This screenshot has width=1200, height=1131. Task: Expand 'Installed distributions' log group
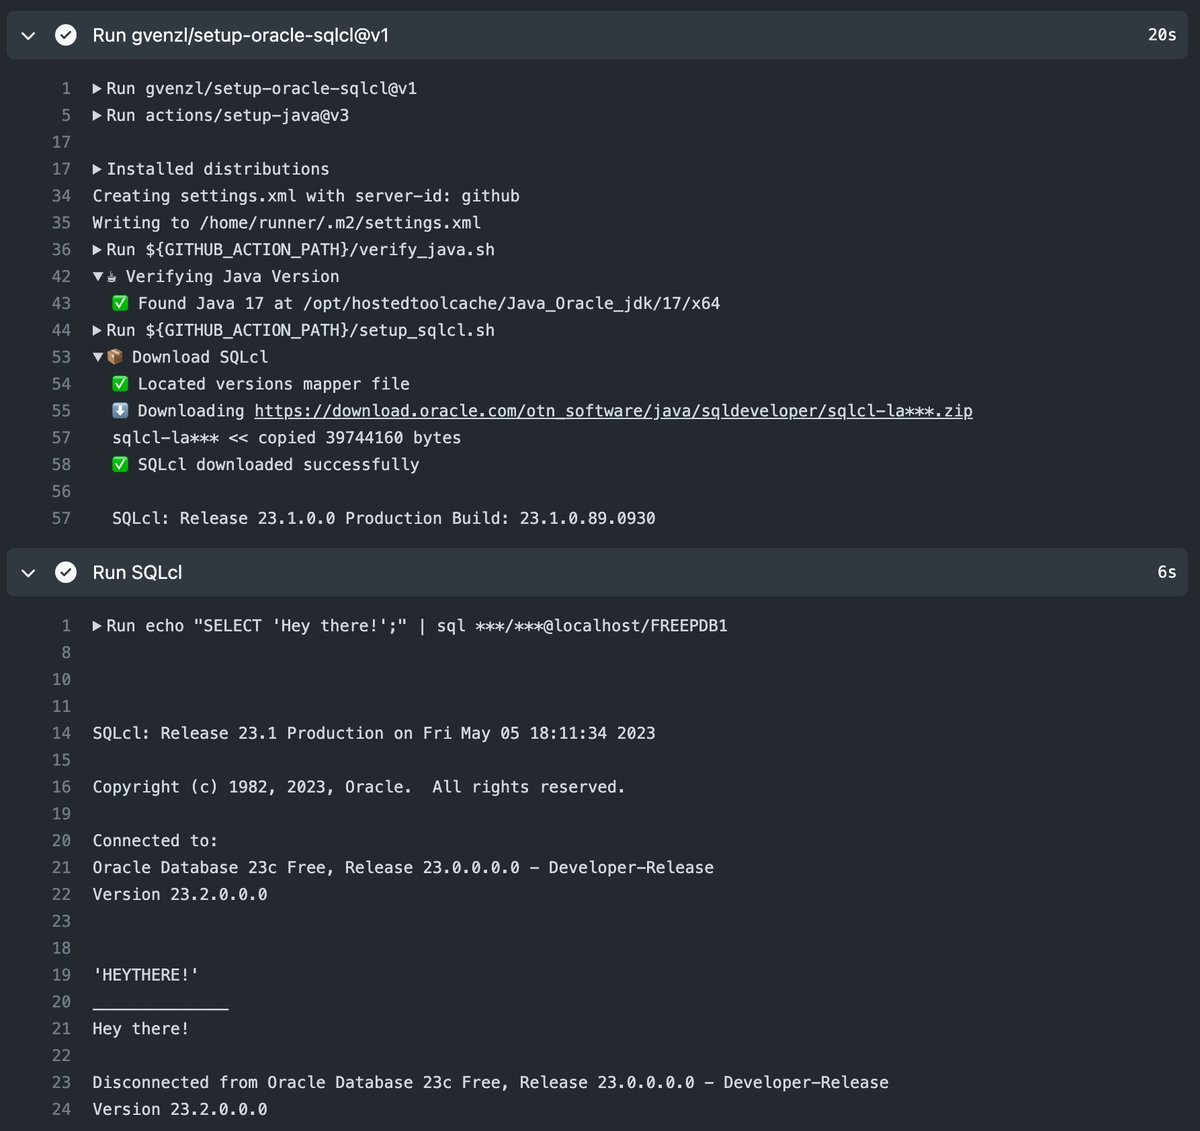pos(97,170)
